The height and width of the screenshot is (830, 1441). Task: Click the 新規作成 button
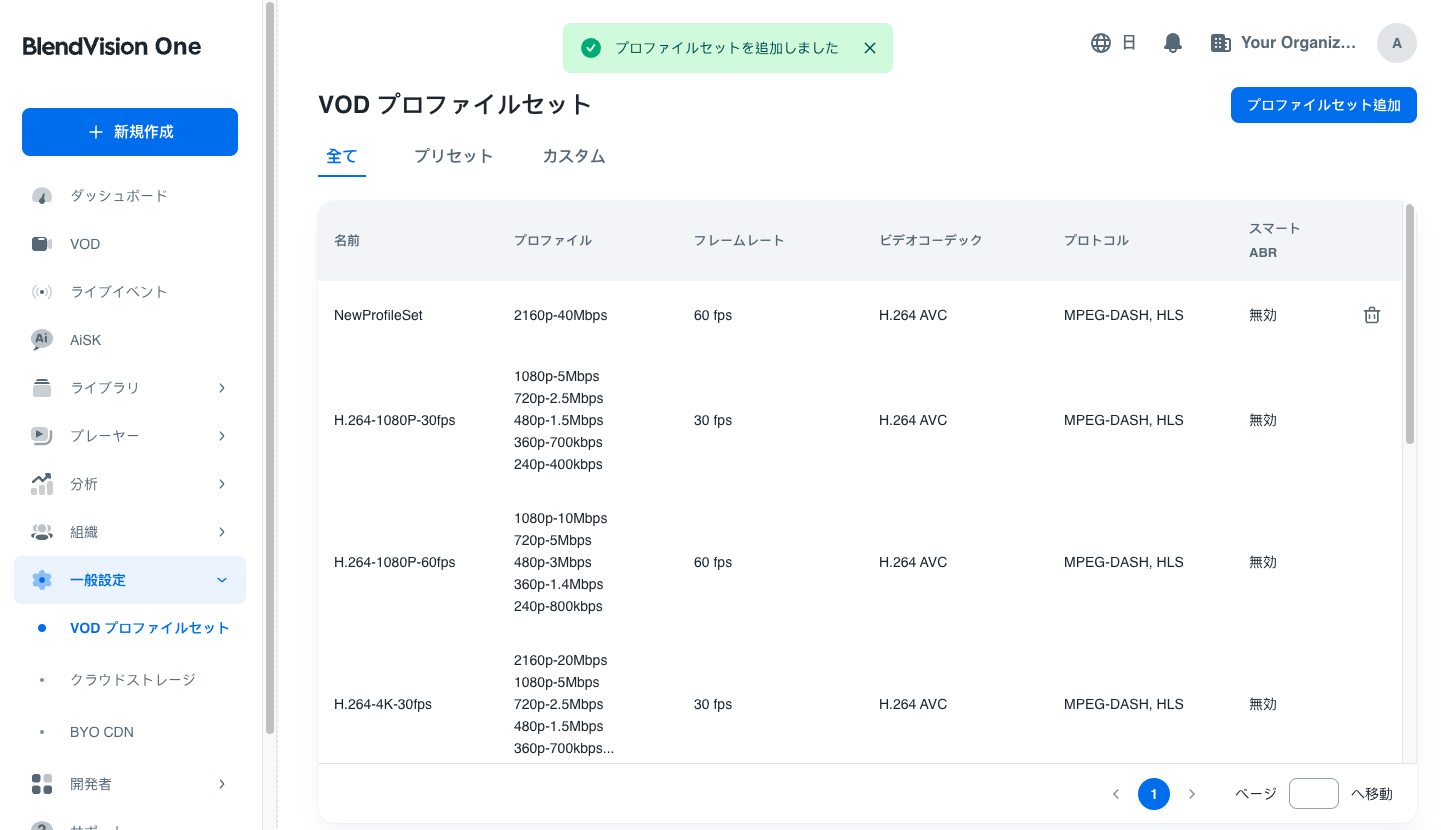130,132
